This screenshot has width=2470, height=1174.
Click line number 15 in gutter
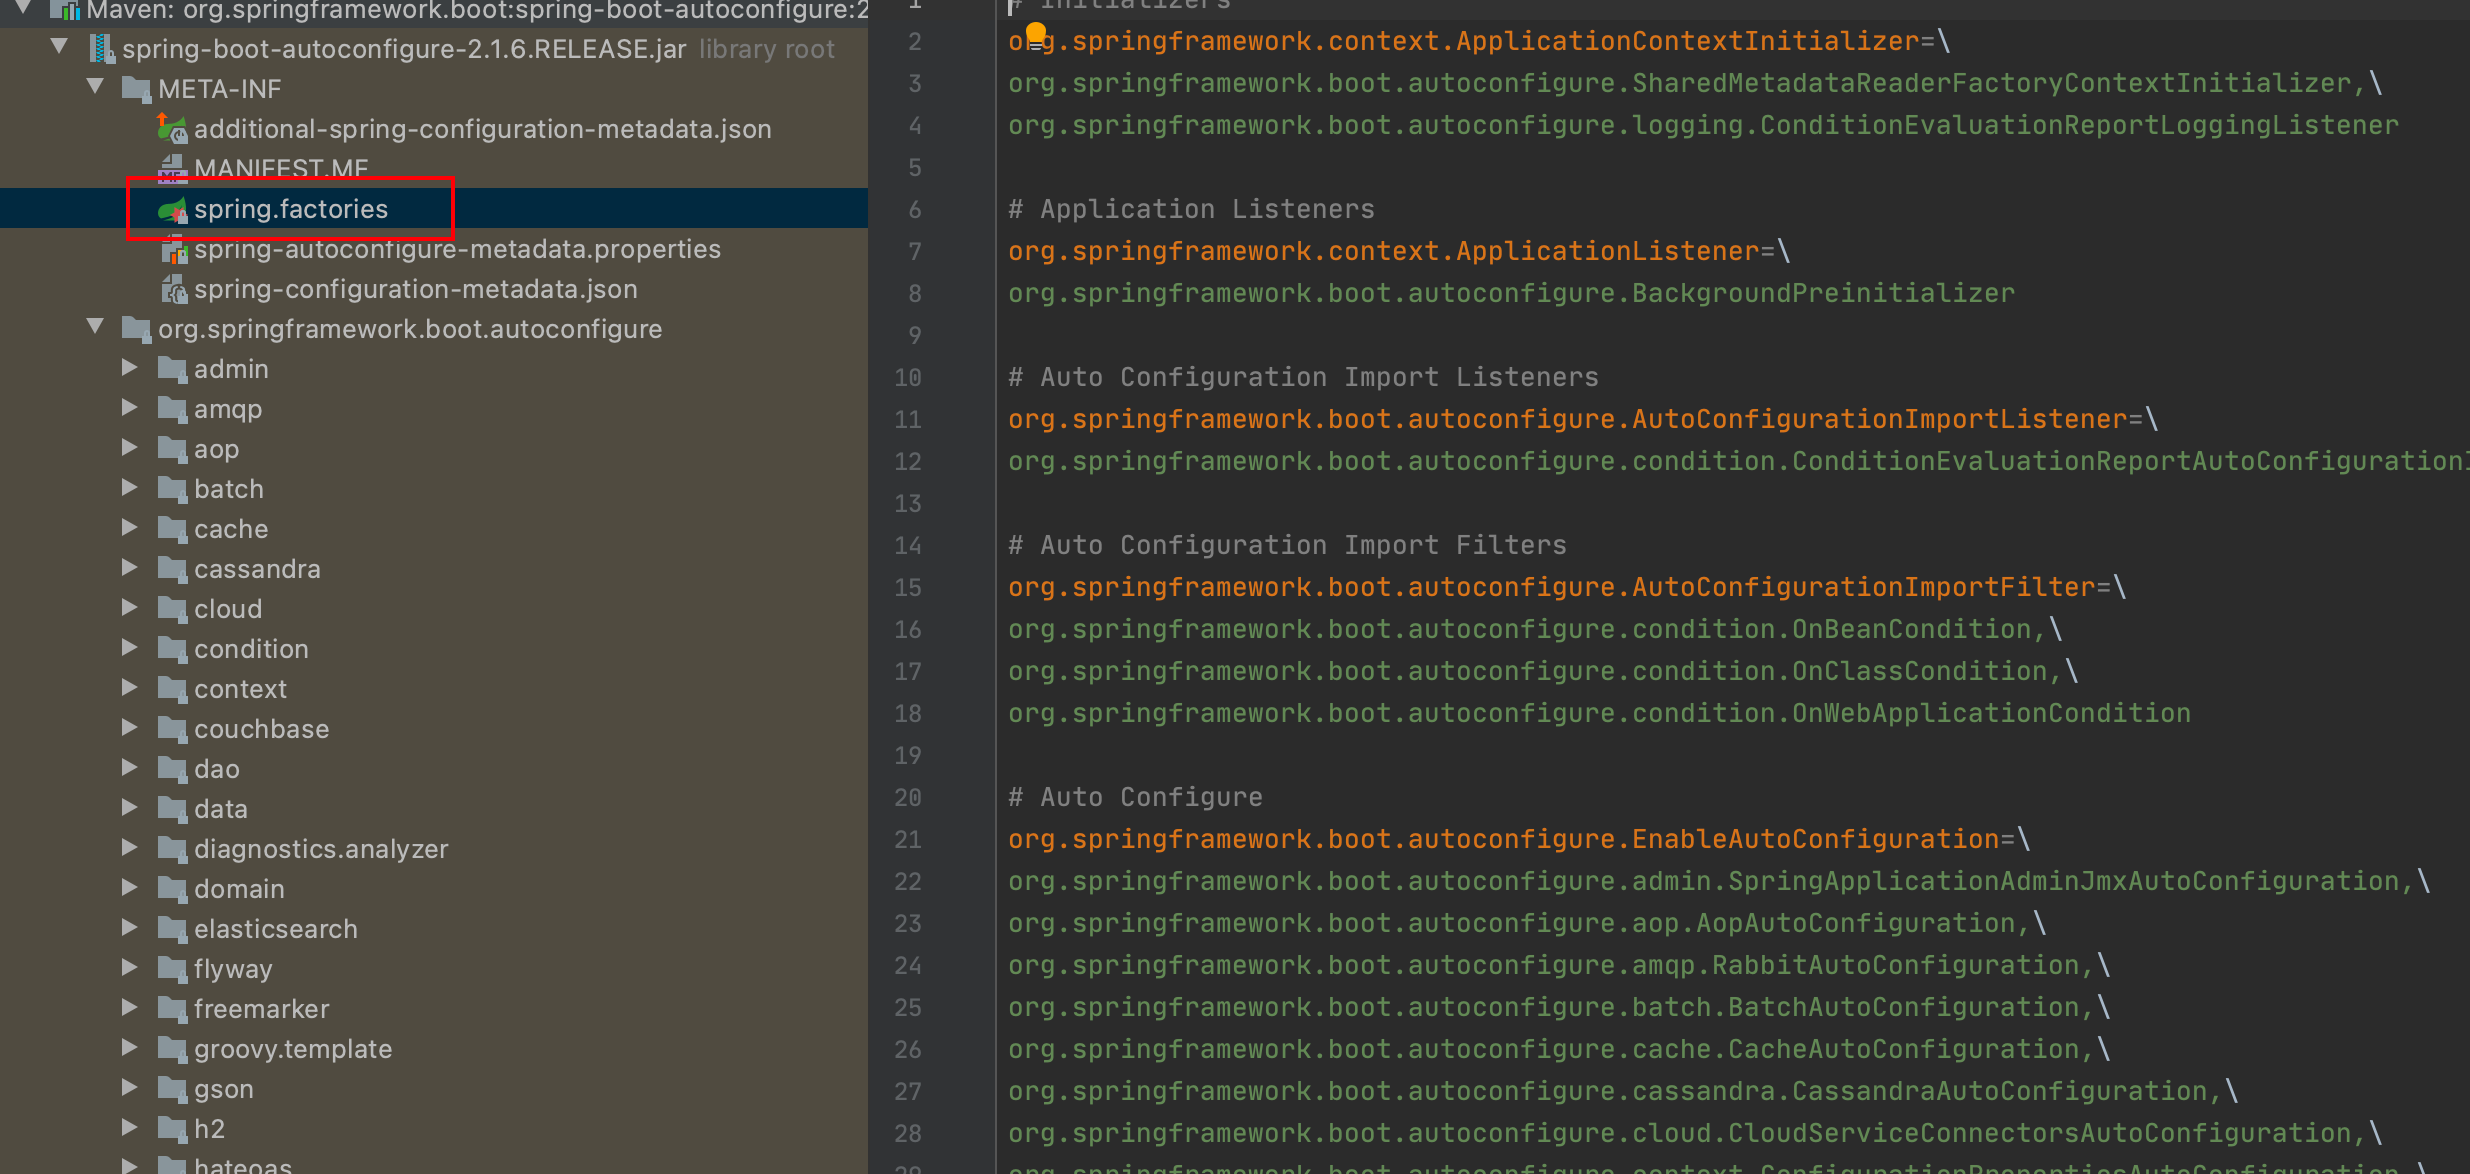coord(908,587)
